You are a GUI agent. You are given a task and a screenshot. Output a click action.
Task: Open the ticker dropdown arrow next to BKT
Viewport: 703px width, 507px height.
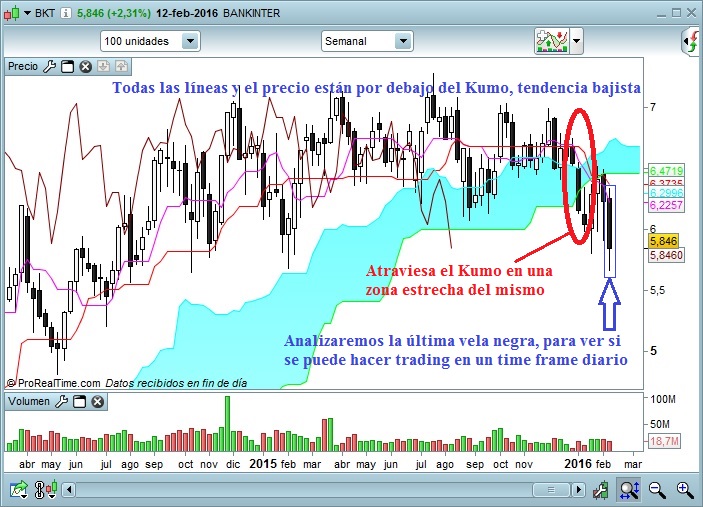point(27,13)
